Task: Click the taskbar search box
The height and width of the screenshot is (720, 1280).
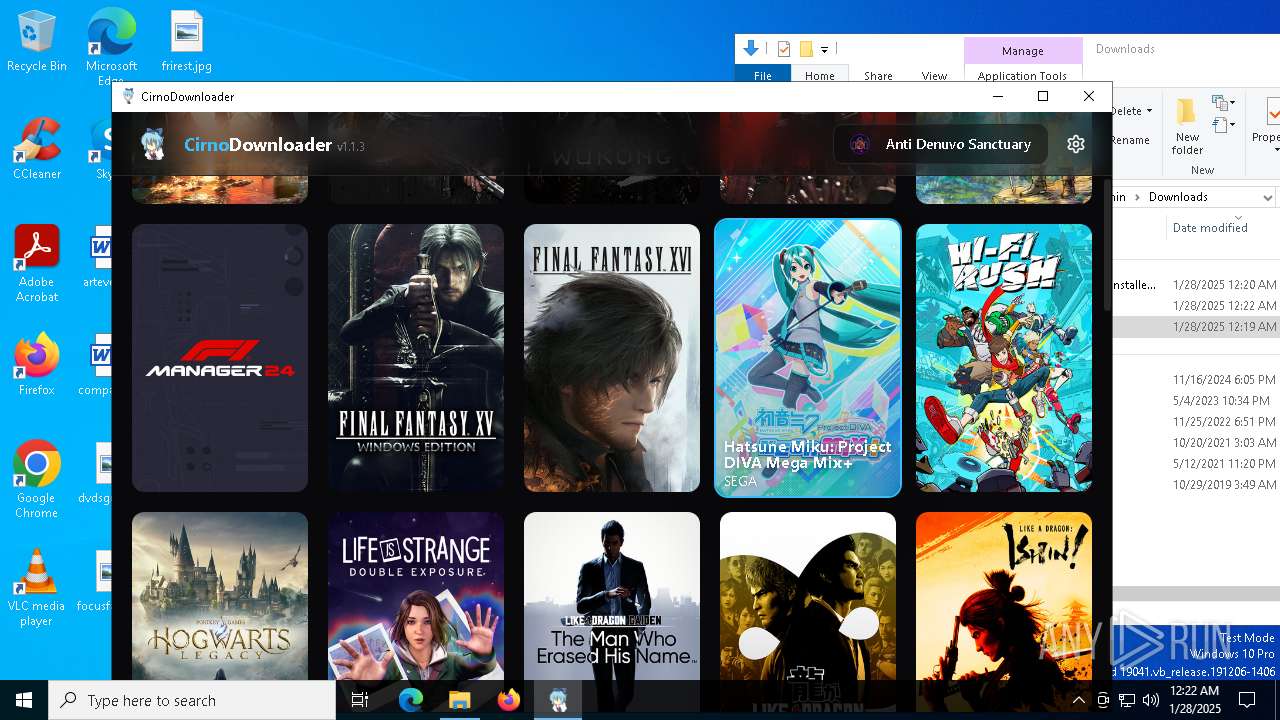Action: click(x=192, y=700)
